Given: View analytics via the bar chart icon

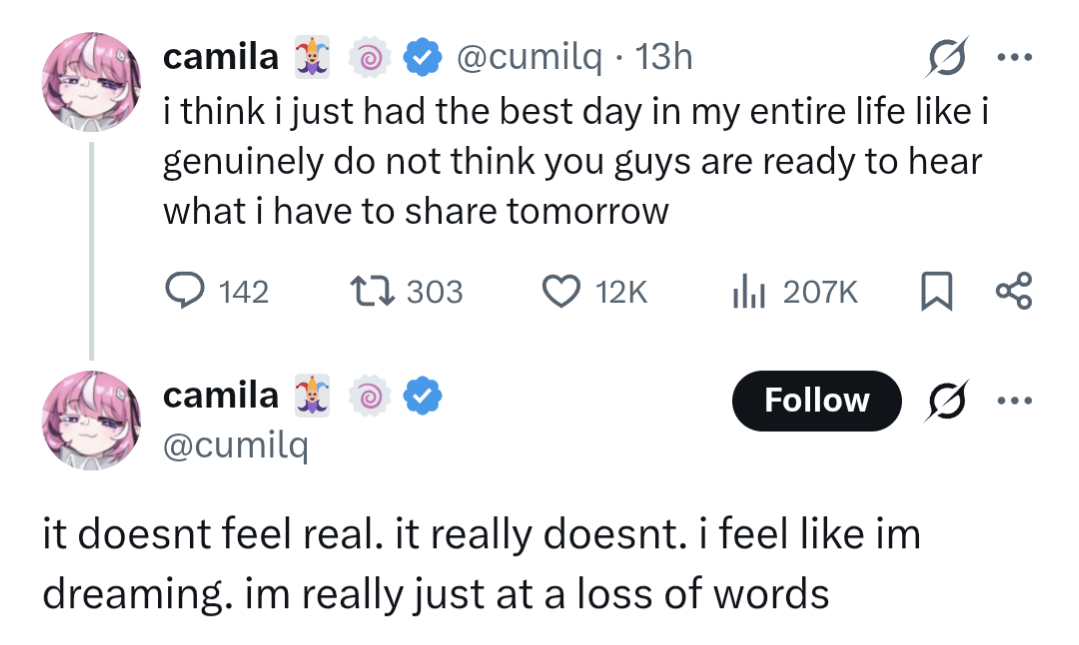Looking at the screenshot, I should pos(749,290).
